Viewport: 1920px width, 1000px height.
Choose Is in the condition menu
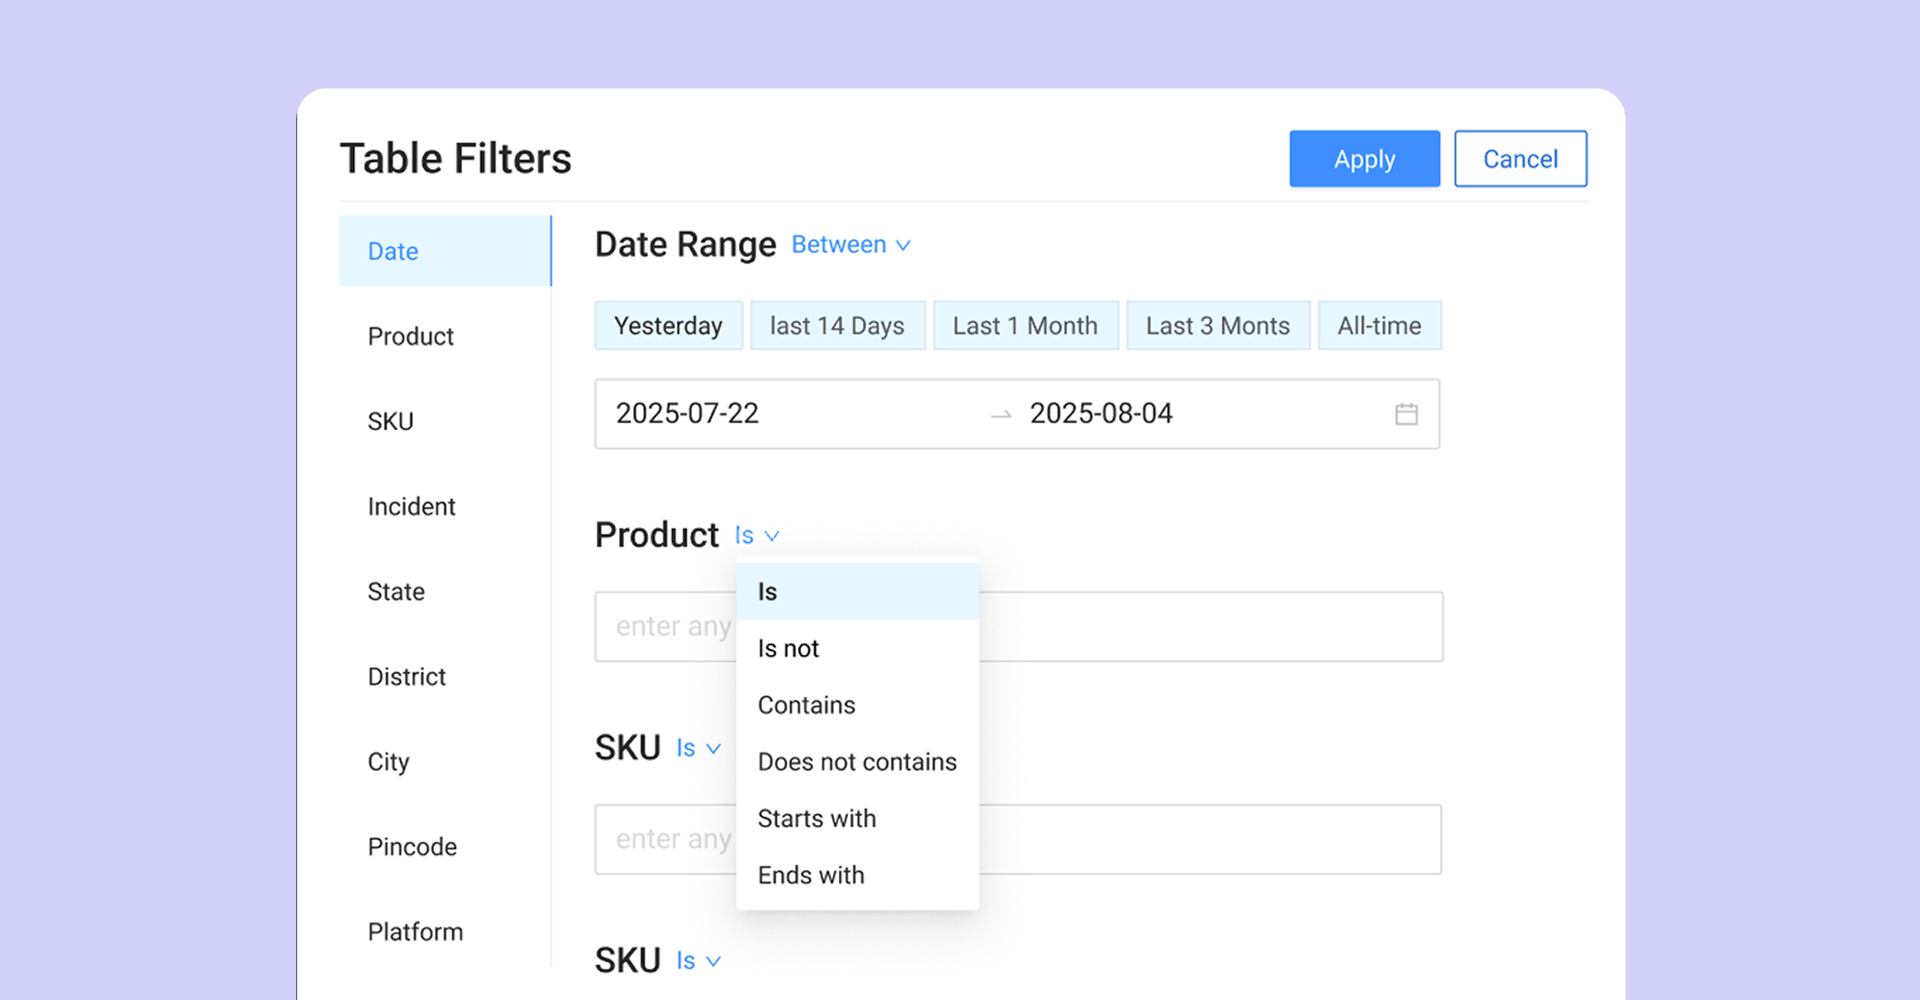(857, 591)
